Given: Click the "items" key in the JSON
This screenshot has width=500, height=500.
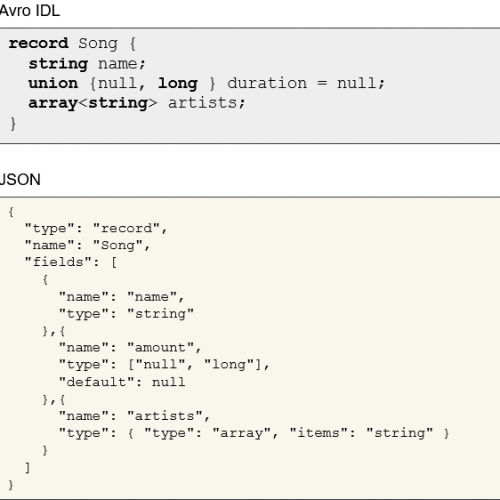Looking at the screenshot, I should [x=318, y=433].
